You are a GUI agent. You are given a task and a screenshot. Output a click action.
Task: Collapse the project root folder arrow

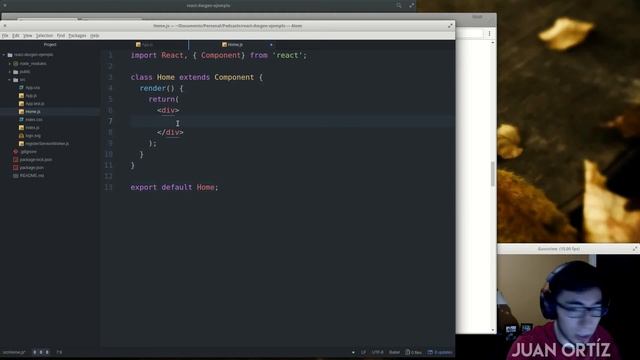click(x=4, y=55)
